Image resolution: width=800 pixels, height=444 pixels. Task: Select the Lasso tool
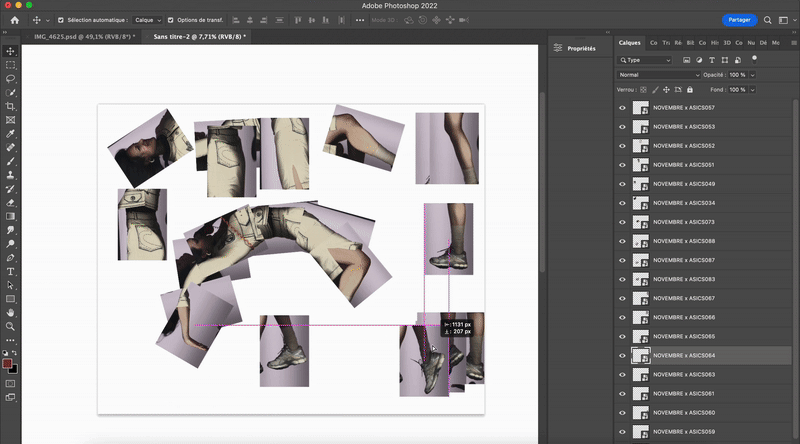pos(11,78)
